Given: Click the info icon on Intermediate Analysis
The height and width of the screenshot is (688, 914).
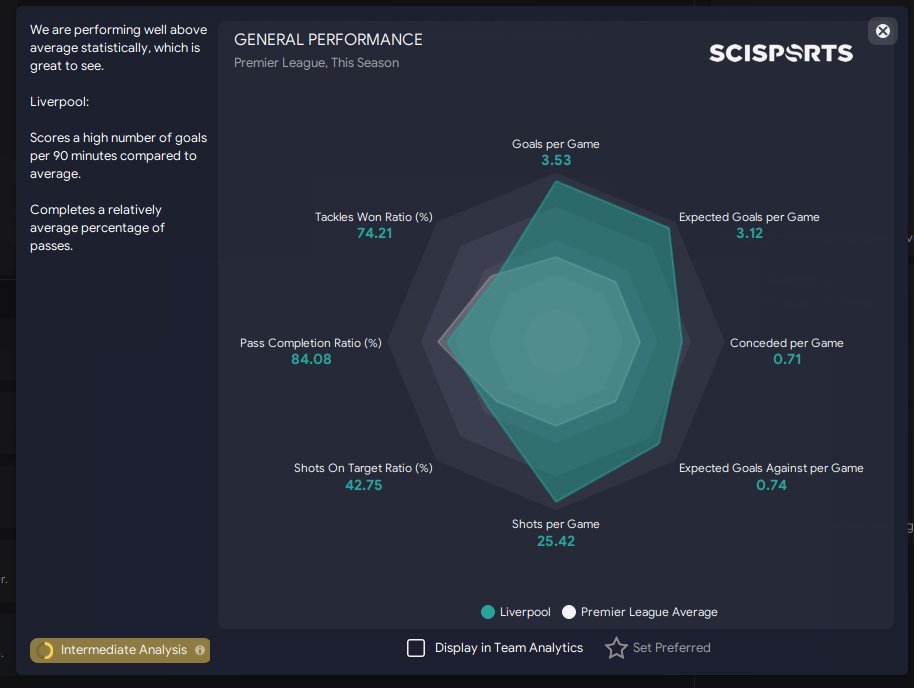Looking at the screenshot, I should (x=200, y=650).
